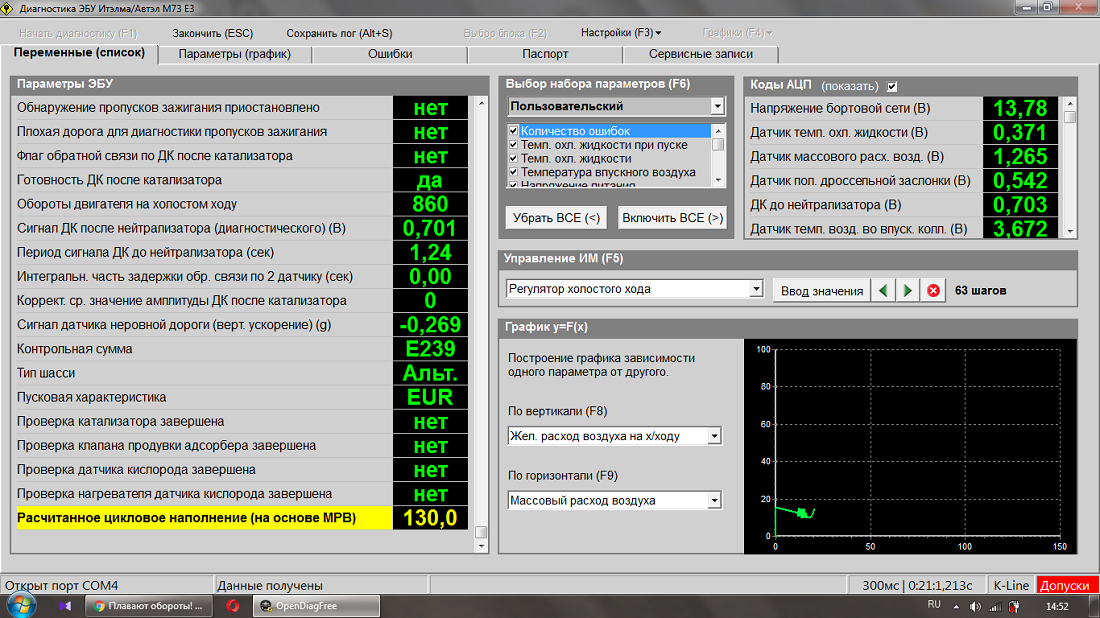Click the green left arrow to decrease steps
Screen dimensions: 1100x618
click(883, 290)
